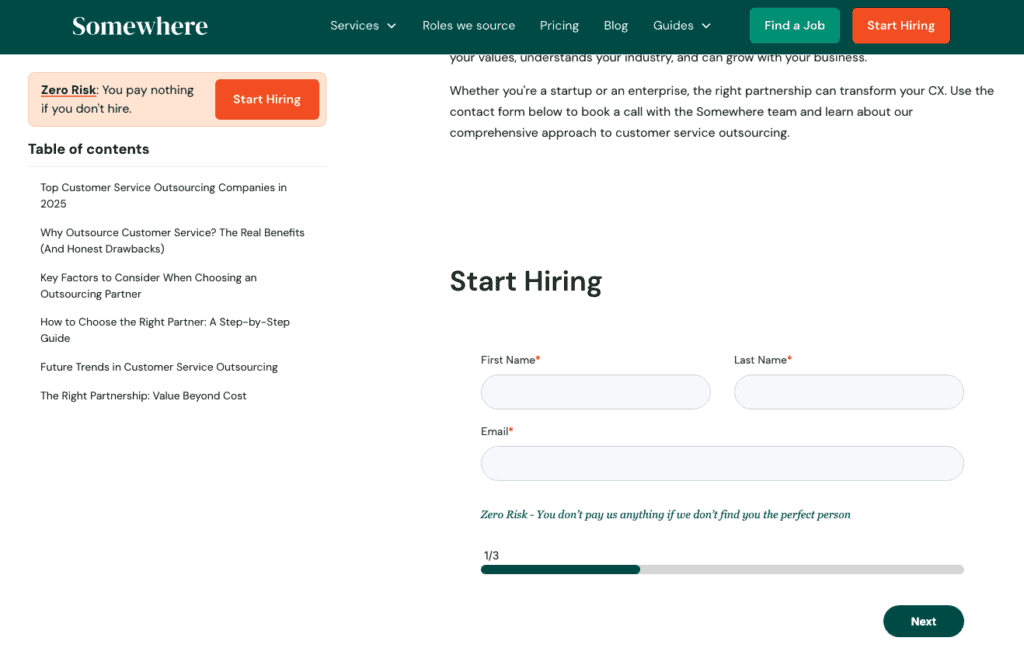
Task: Click into the Email input field
Action: click(722, 464)
